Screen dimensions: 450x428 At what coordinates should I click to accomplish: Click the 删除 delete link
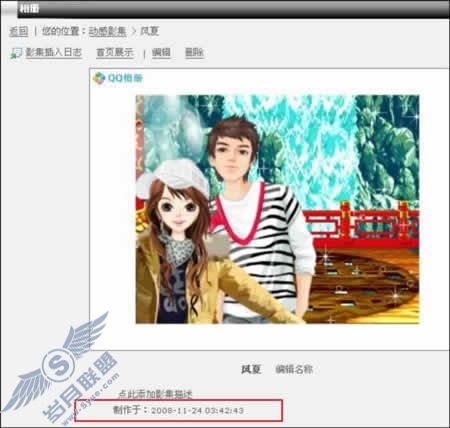(x=194, y=52)
